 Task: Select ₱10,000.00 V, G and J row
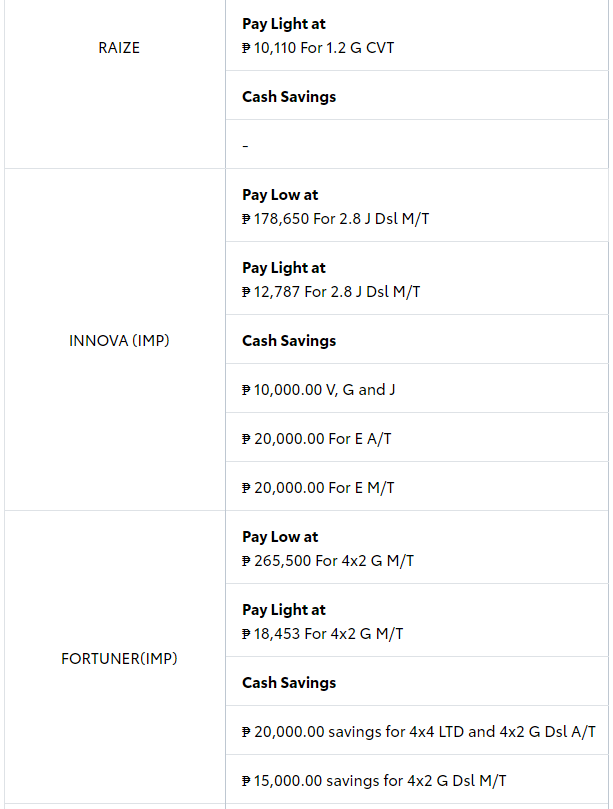(x=417, y=389)
